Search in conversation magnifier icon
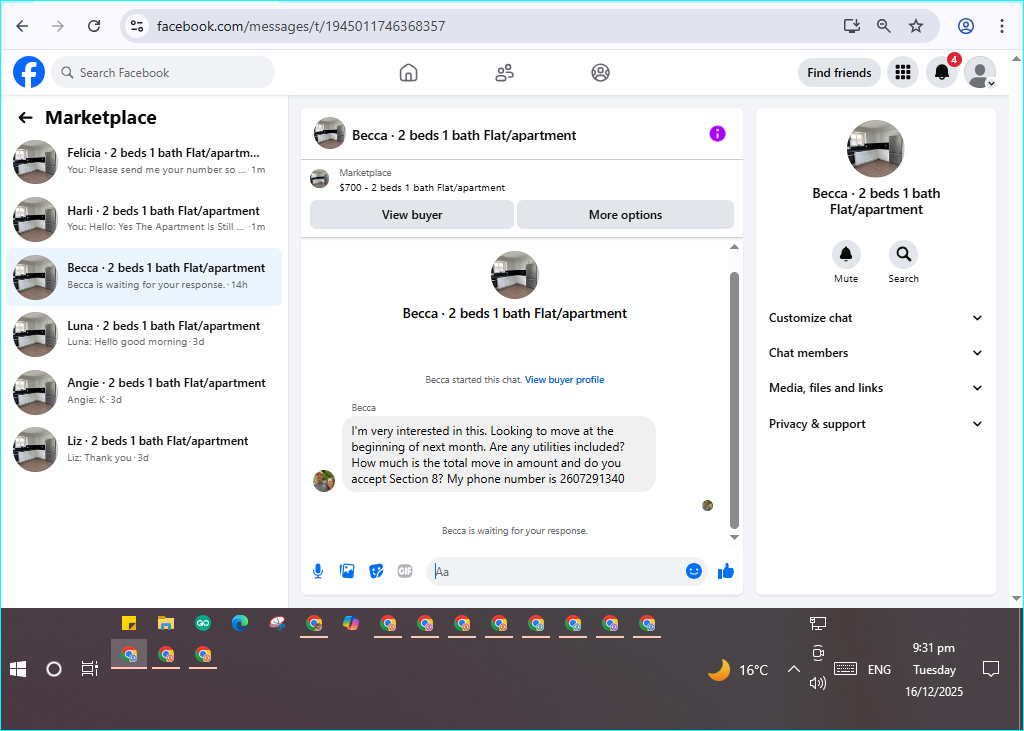The height and width of the screenshot is (731, 1024). click(x=903, y=255)
